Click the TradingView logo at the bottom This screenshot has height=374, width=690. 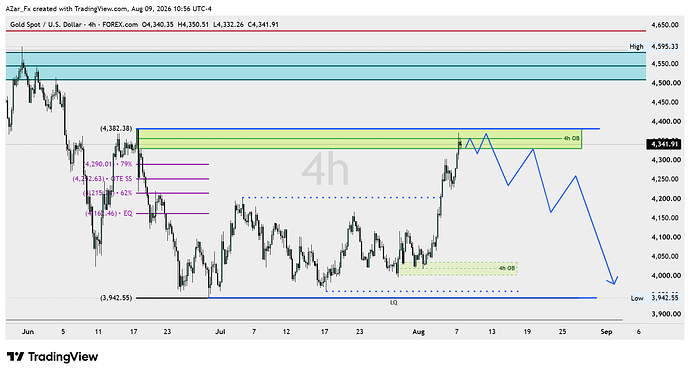(x=52, y=356)
